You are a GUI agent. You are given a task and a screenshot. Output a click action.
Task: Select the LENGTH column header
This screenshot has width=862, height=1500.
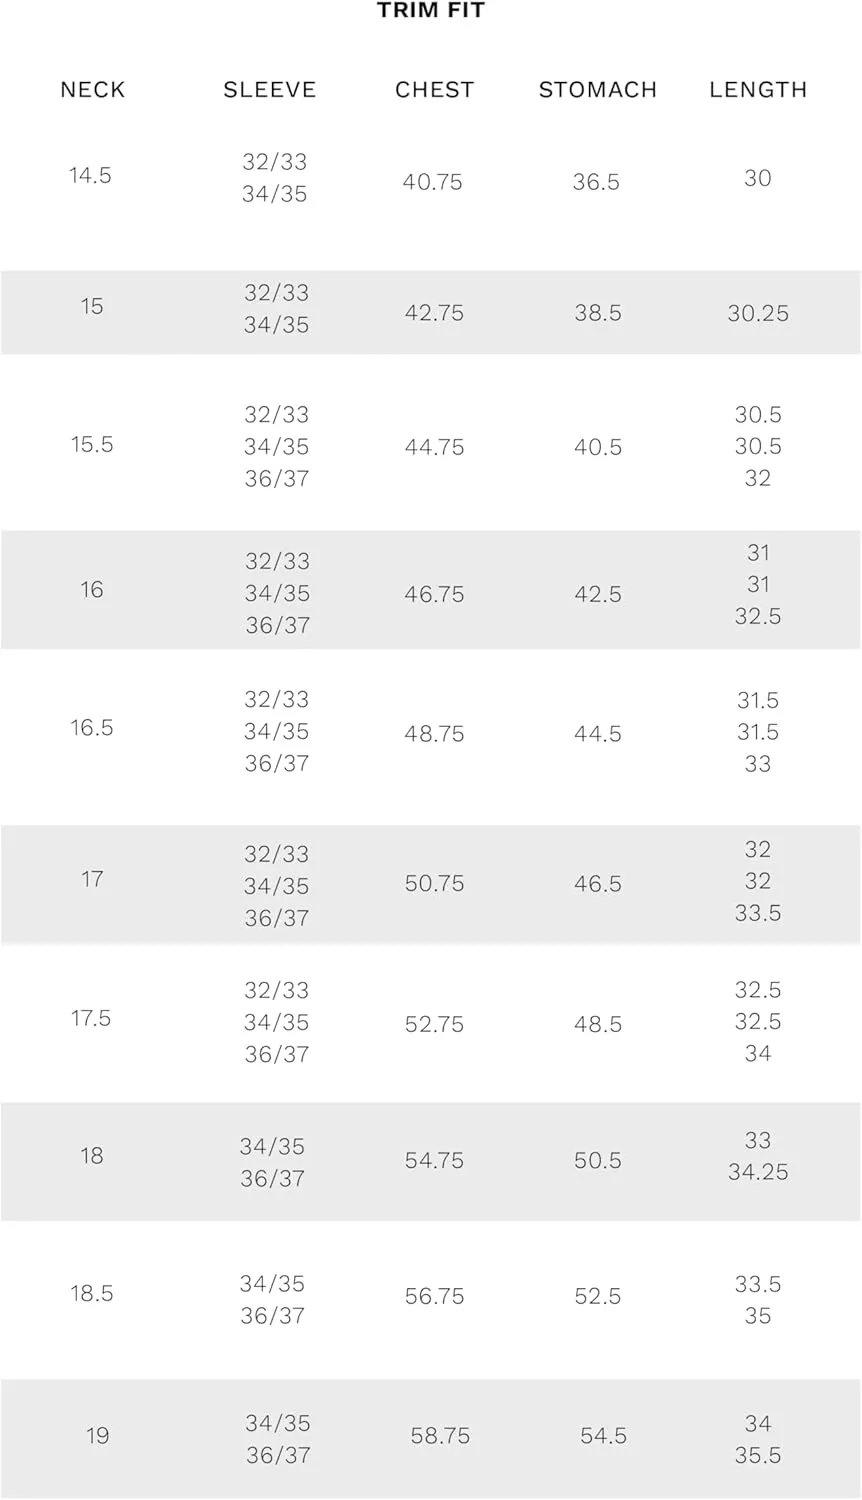tap(758, 90)
